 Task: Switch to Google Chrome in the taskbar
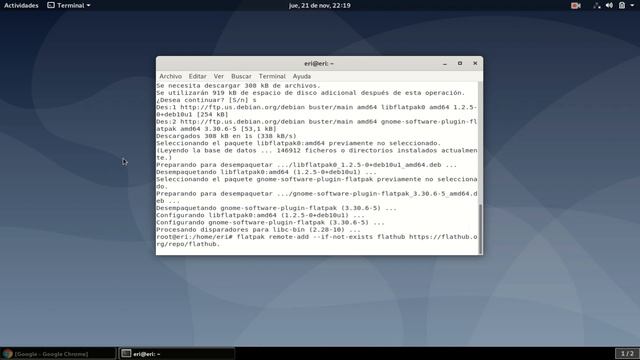click(x=58, y=354)
